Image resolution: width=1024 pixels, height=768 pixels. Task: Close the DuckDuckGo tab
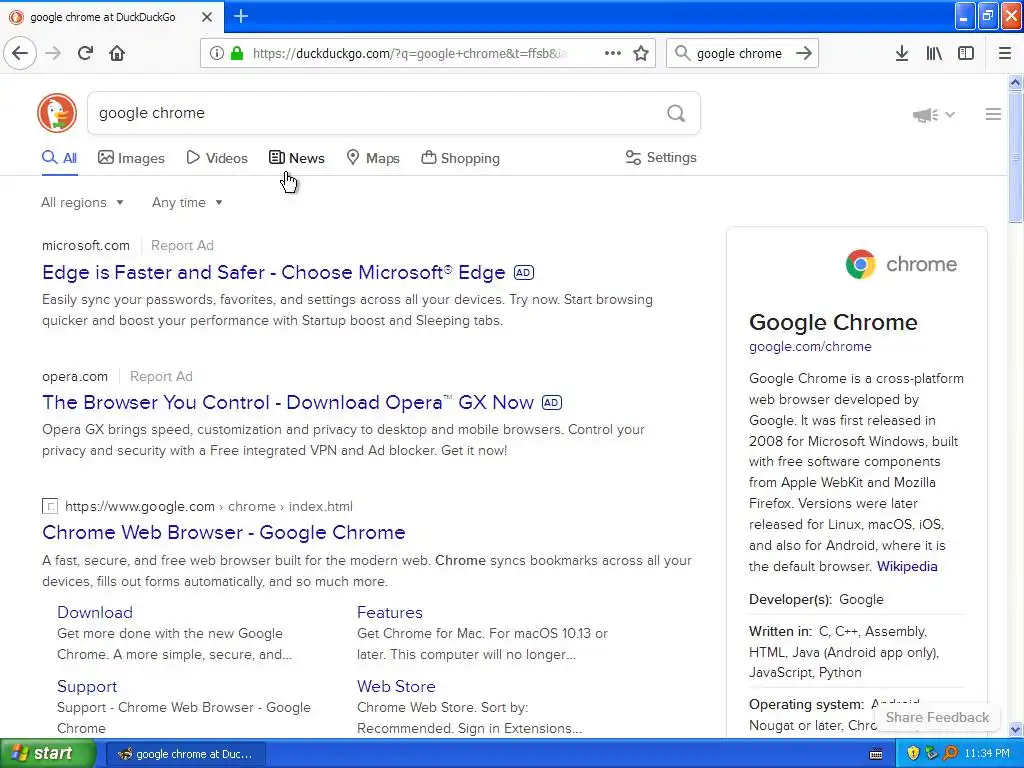pos(207,17)
